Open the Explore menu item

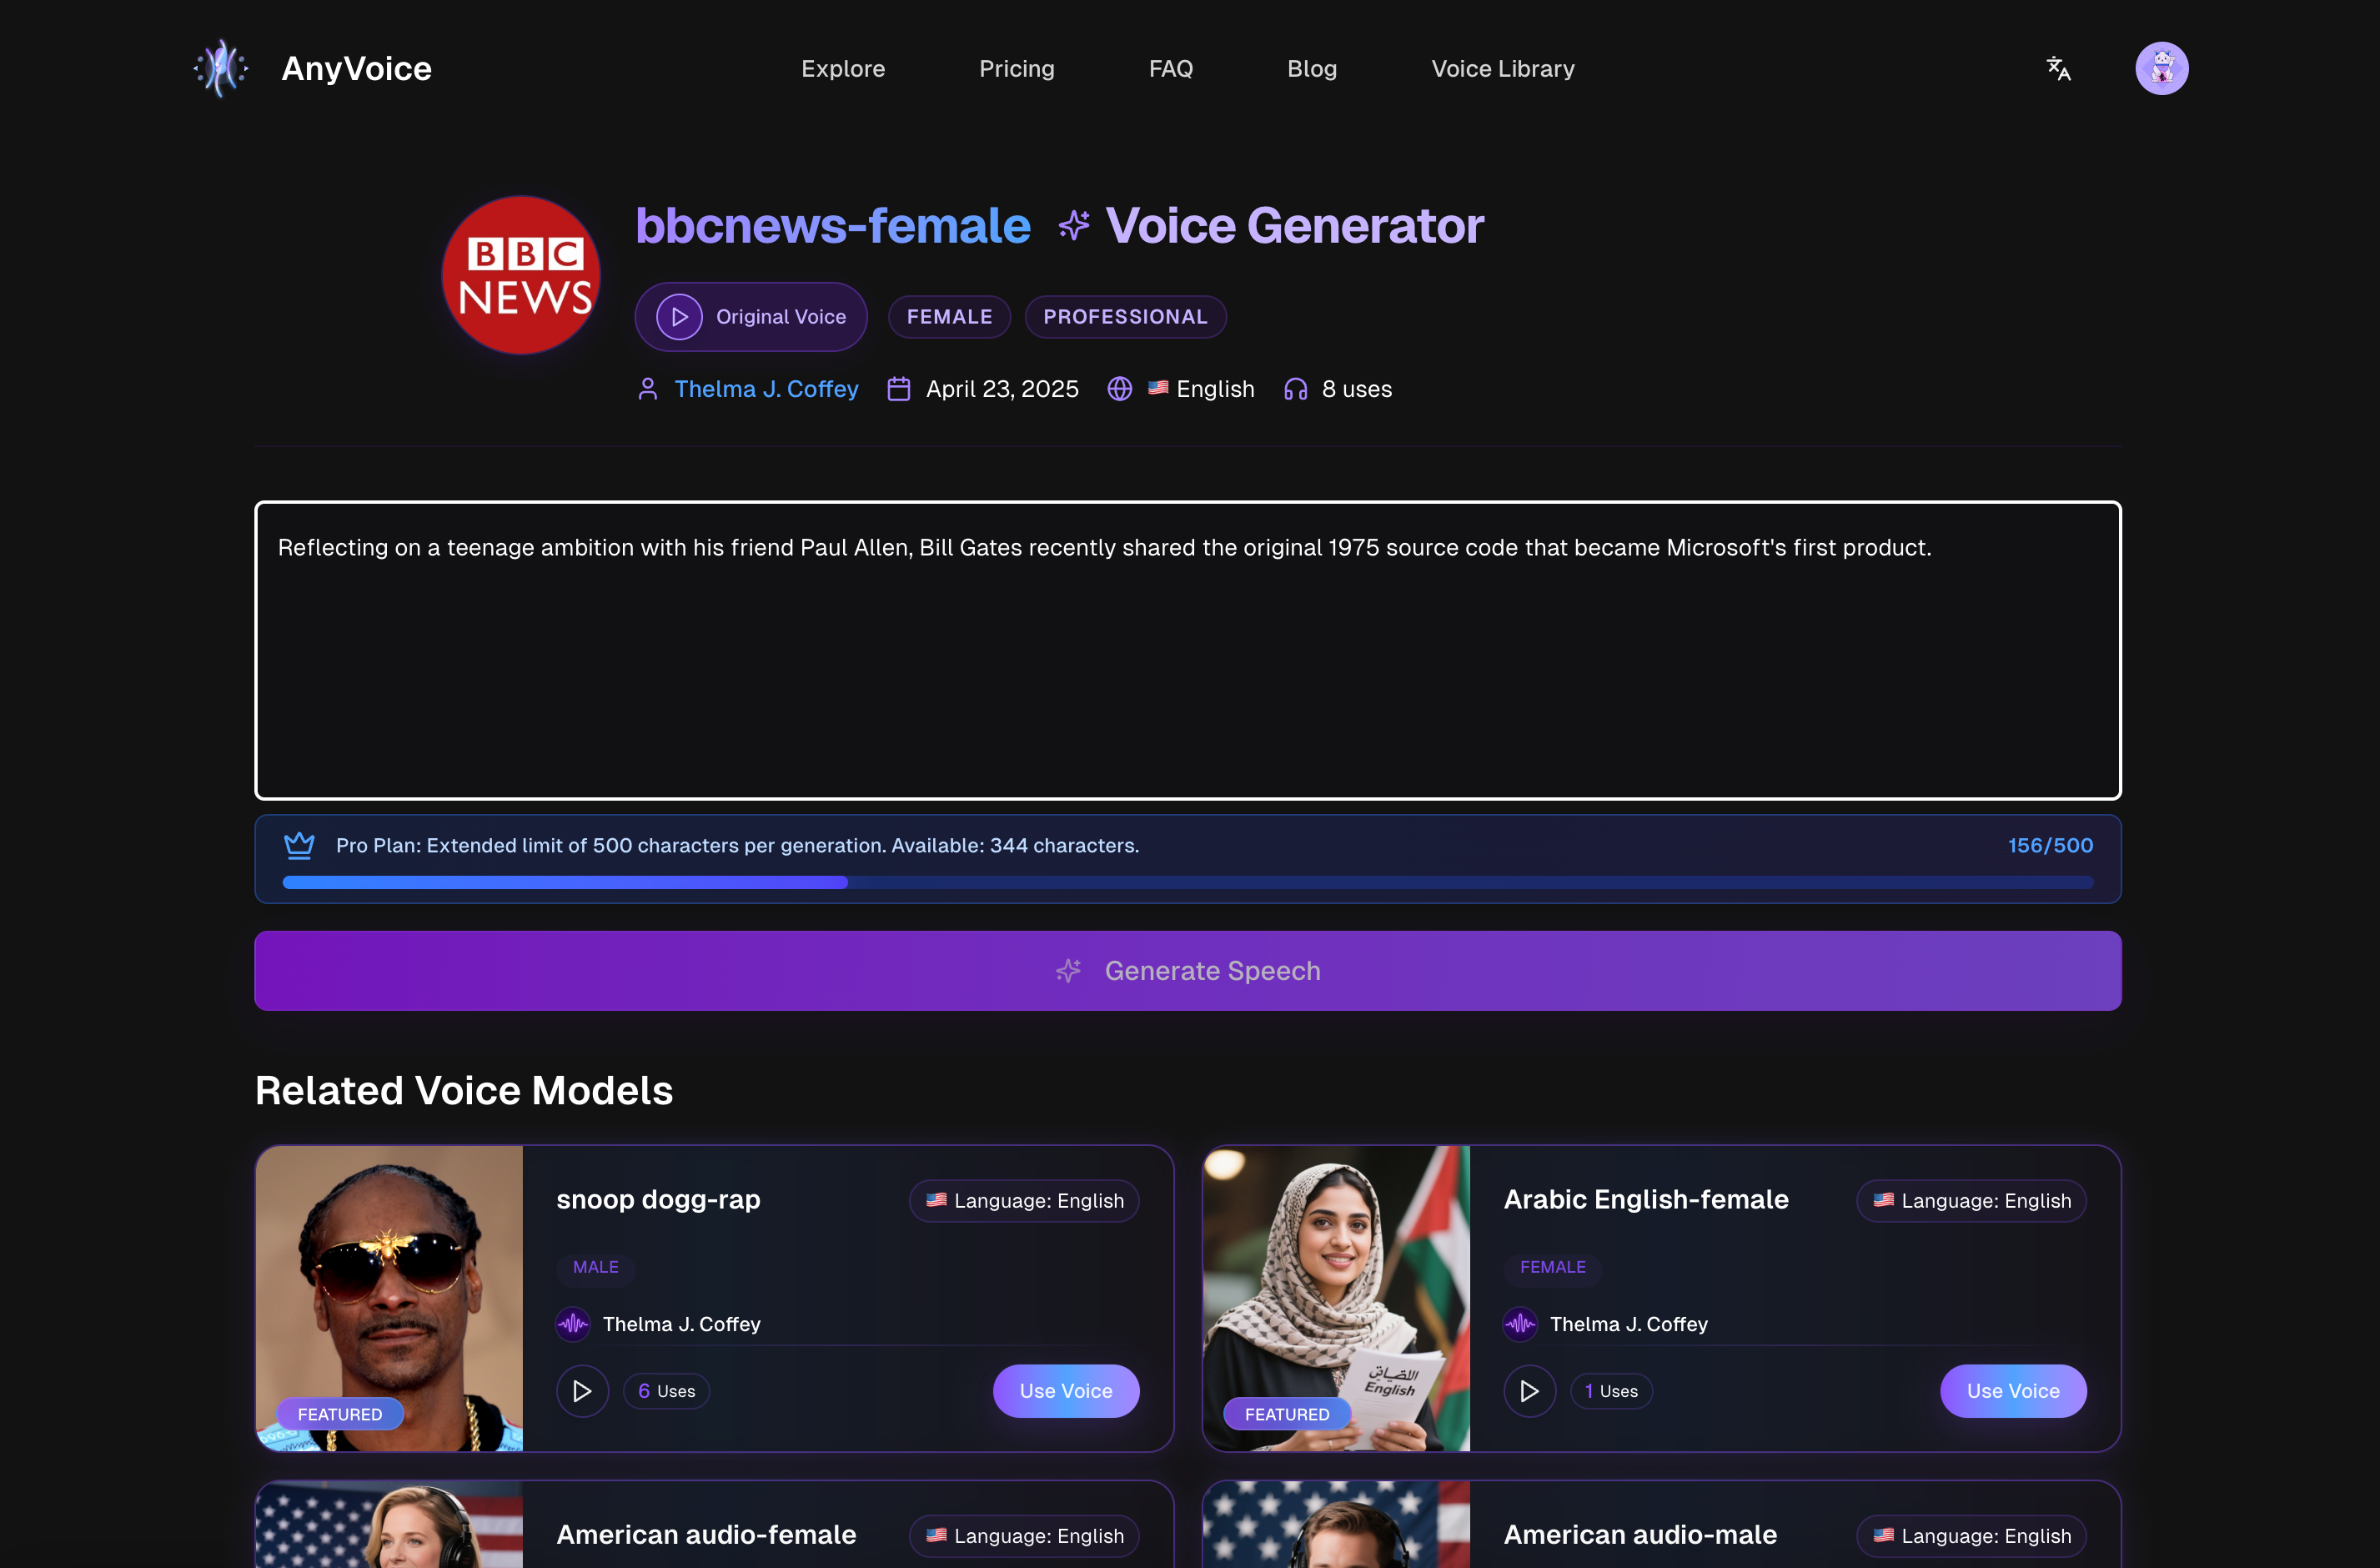tap(842, 68)
